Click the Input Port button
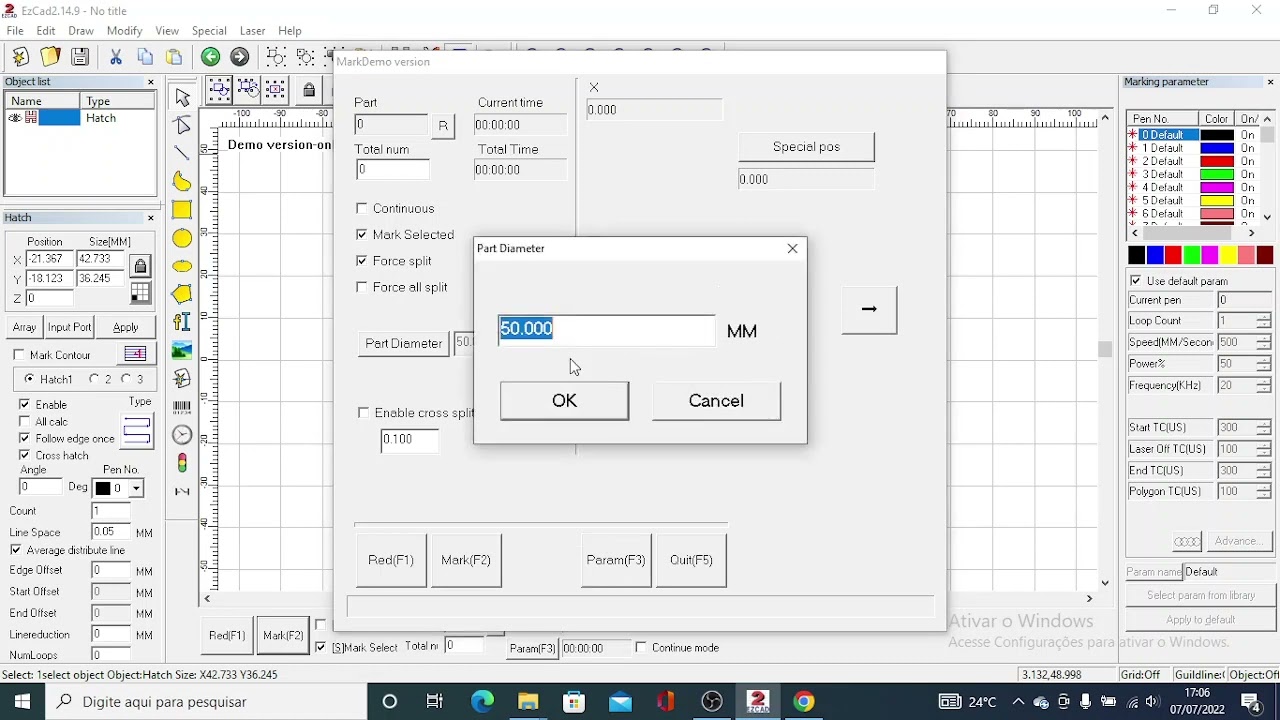 pyautogui.click(x=69, y=327)
